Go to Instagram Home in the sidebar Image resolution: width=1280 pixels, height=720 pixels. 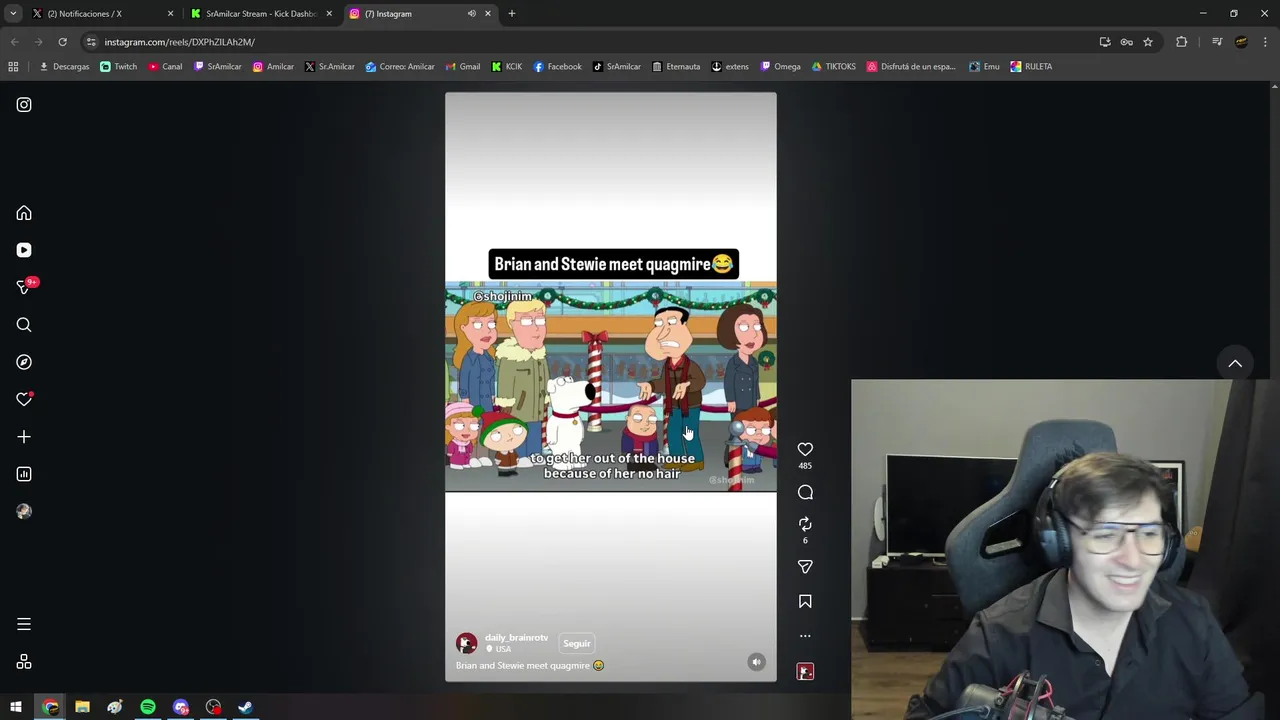(24, 213)
